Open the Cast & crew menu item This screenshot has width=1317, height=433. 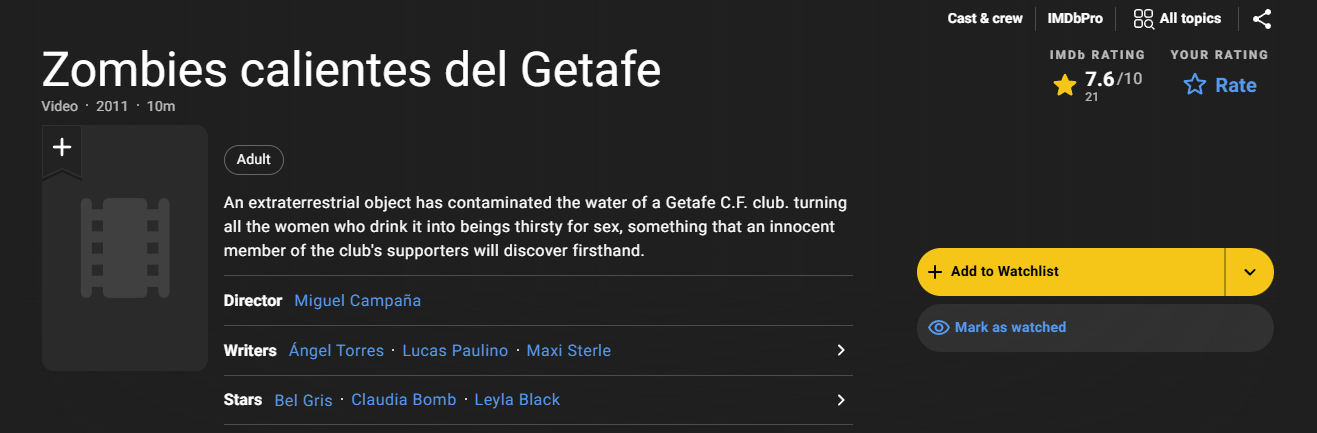(x=985, y=19)
